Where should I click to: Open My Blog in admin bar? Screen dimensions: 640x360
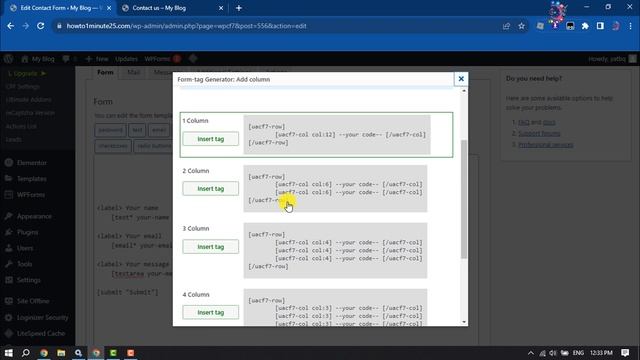[38, 59]
